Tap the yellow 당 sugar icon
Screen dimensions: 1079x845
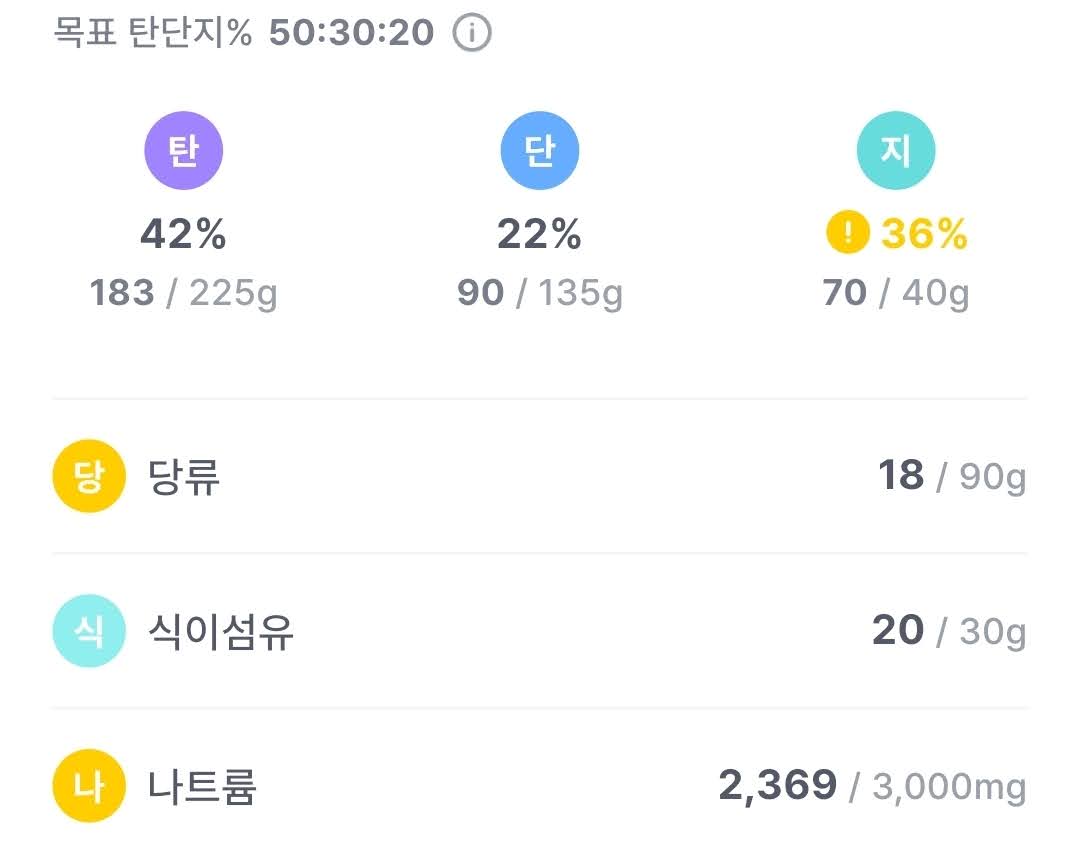(x=89, y=475)
